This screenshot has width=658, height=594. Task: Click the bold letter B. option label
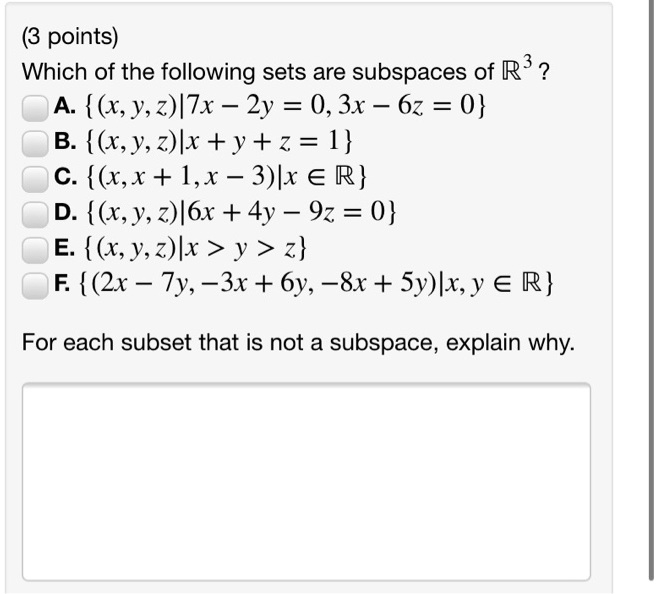(x=65, y=141)
